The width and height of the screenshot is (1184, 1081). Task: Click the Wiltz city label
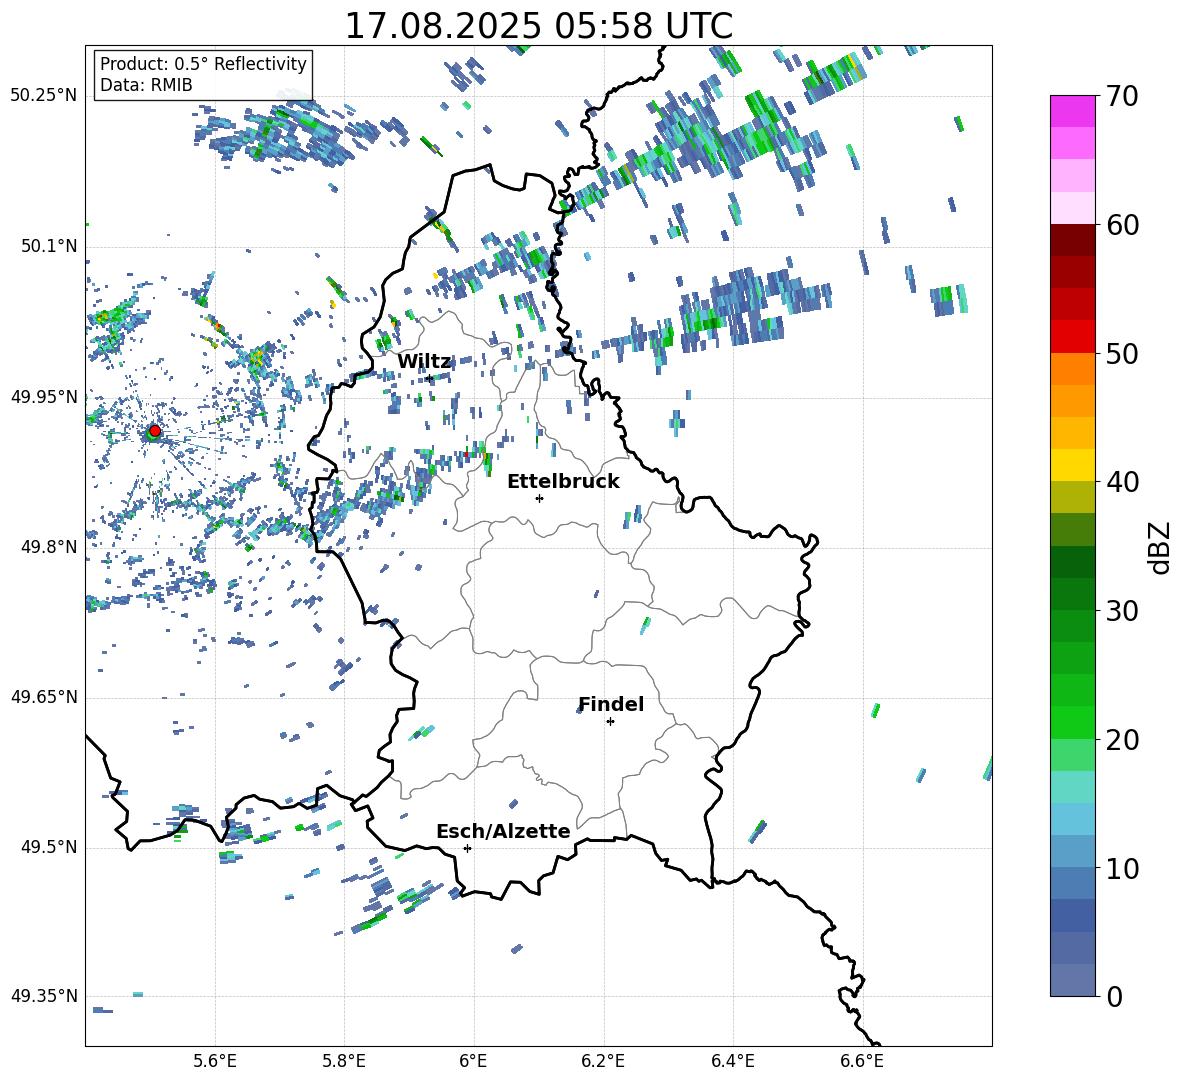424,362
